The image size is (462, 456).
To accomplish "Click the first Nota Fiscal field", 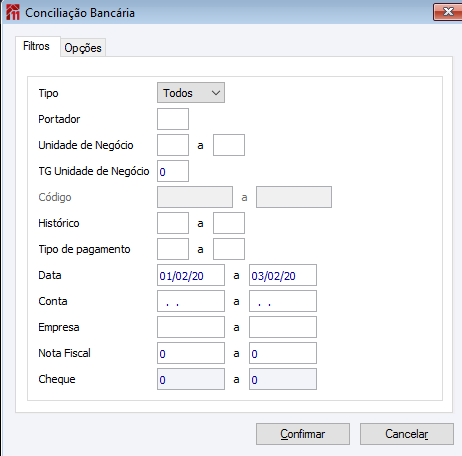I will point(191,353).
